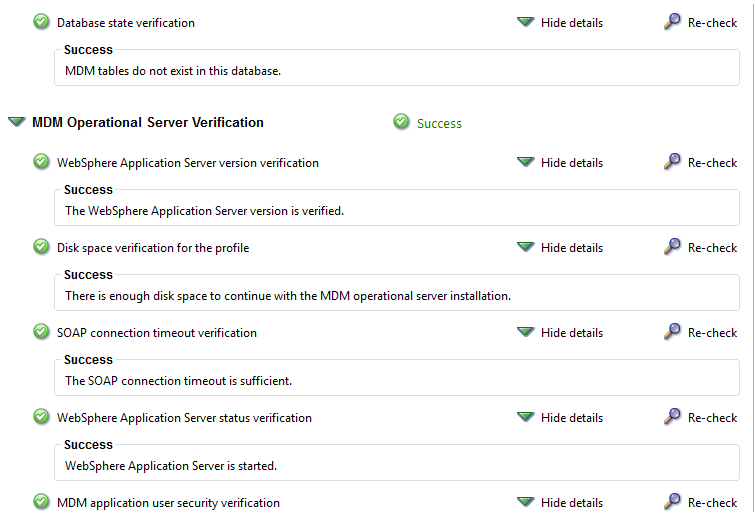Click green check icon beside Database state verification
Screen dimensions: 755x513
pyautogui.click(x=41, y=22)
